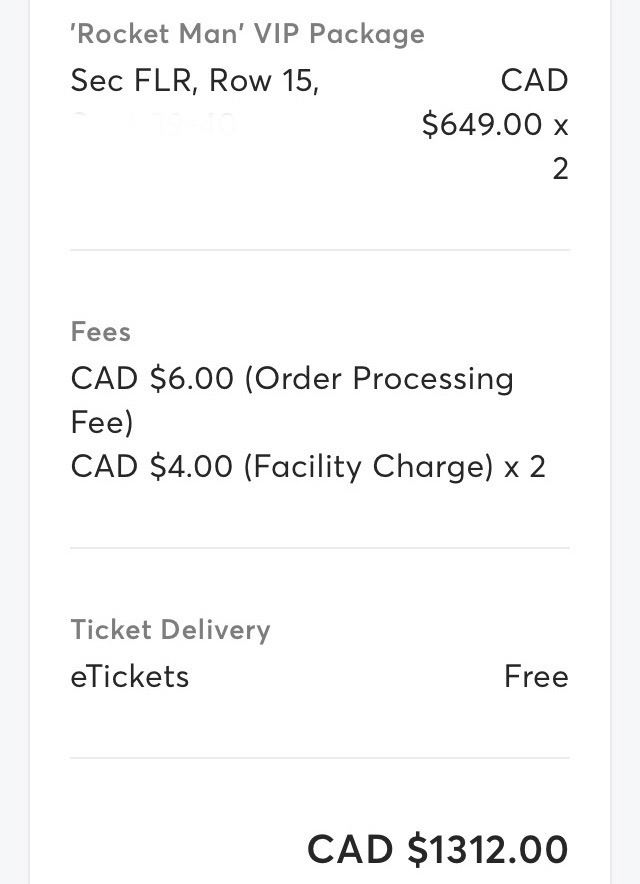Select the Sec FLR, Row 15 text
640x884 pixels.
194,81
